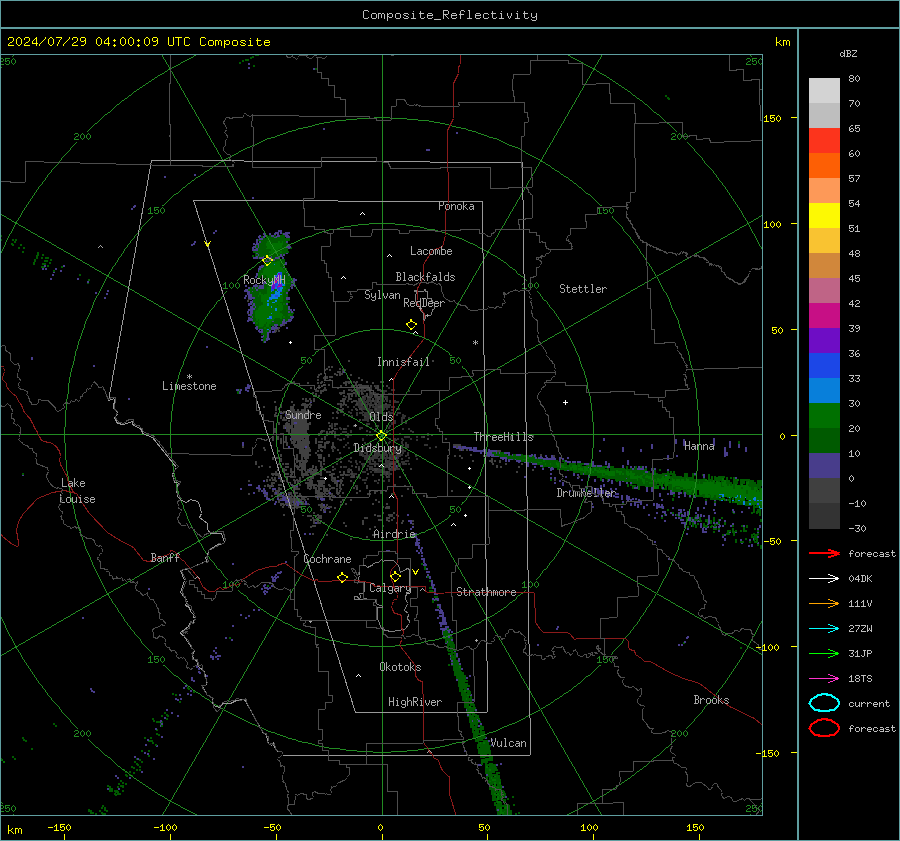Click the dBZ legend heading

point(848,53)
